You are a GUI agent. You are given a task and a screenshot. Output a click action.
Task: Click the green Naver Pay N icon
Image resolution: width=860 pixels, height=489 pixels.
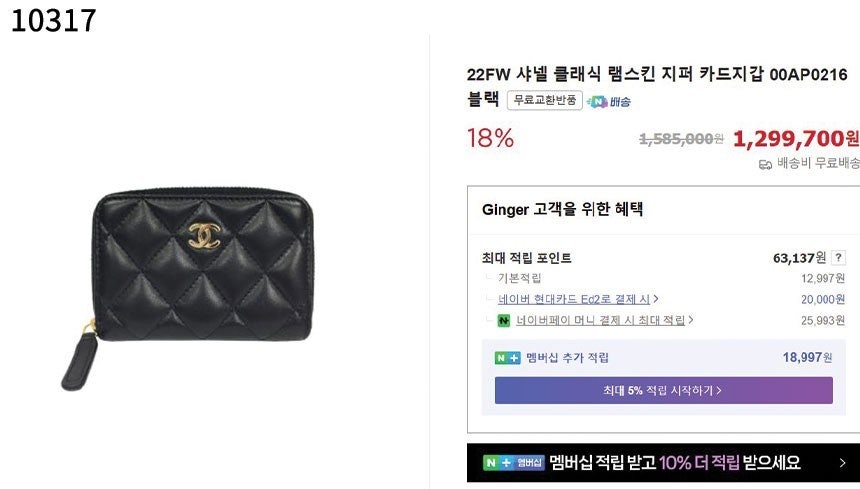[504, 320]
